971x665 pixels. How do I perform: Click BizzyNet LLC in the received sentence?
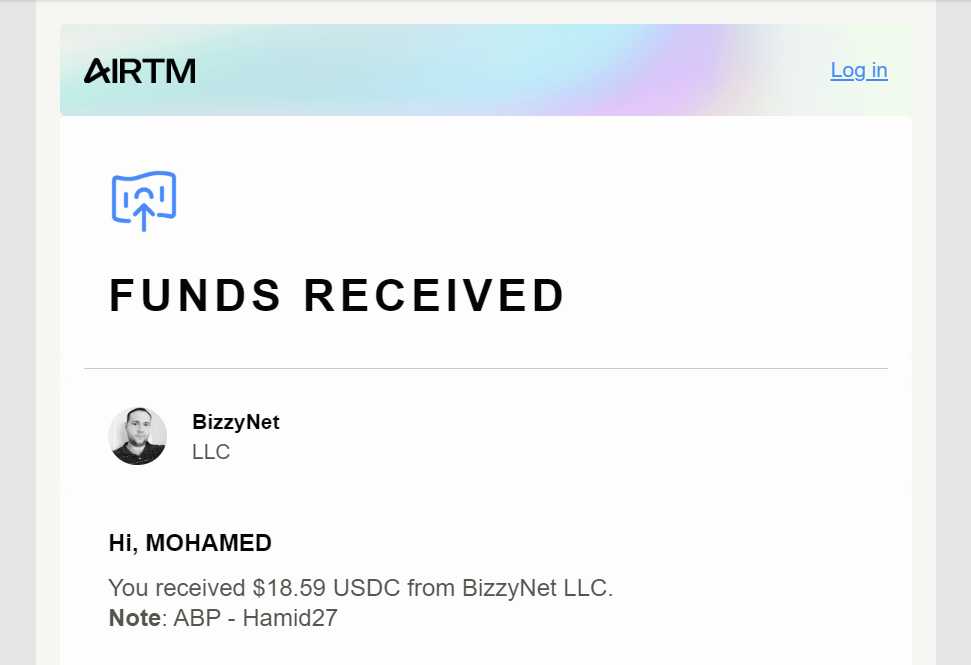click(538, 588)
